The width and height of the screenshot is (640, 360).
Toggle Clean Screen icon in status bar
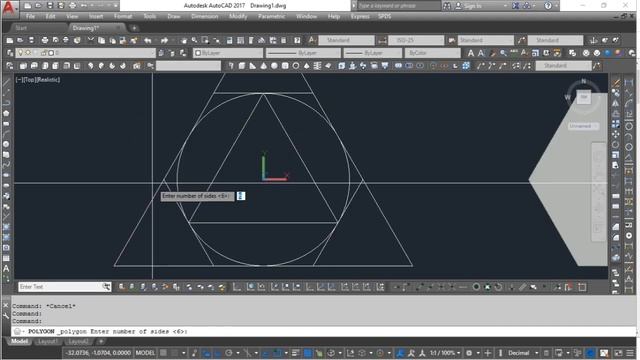(x=619, y=353)
